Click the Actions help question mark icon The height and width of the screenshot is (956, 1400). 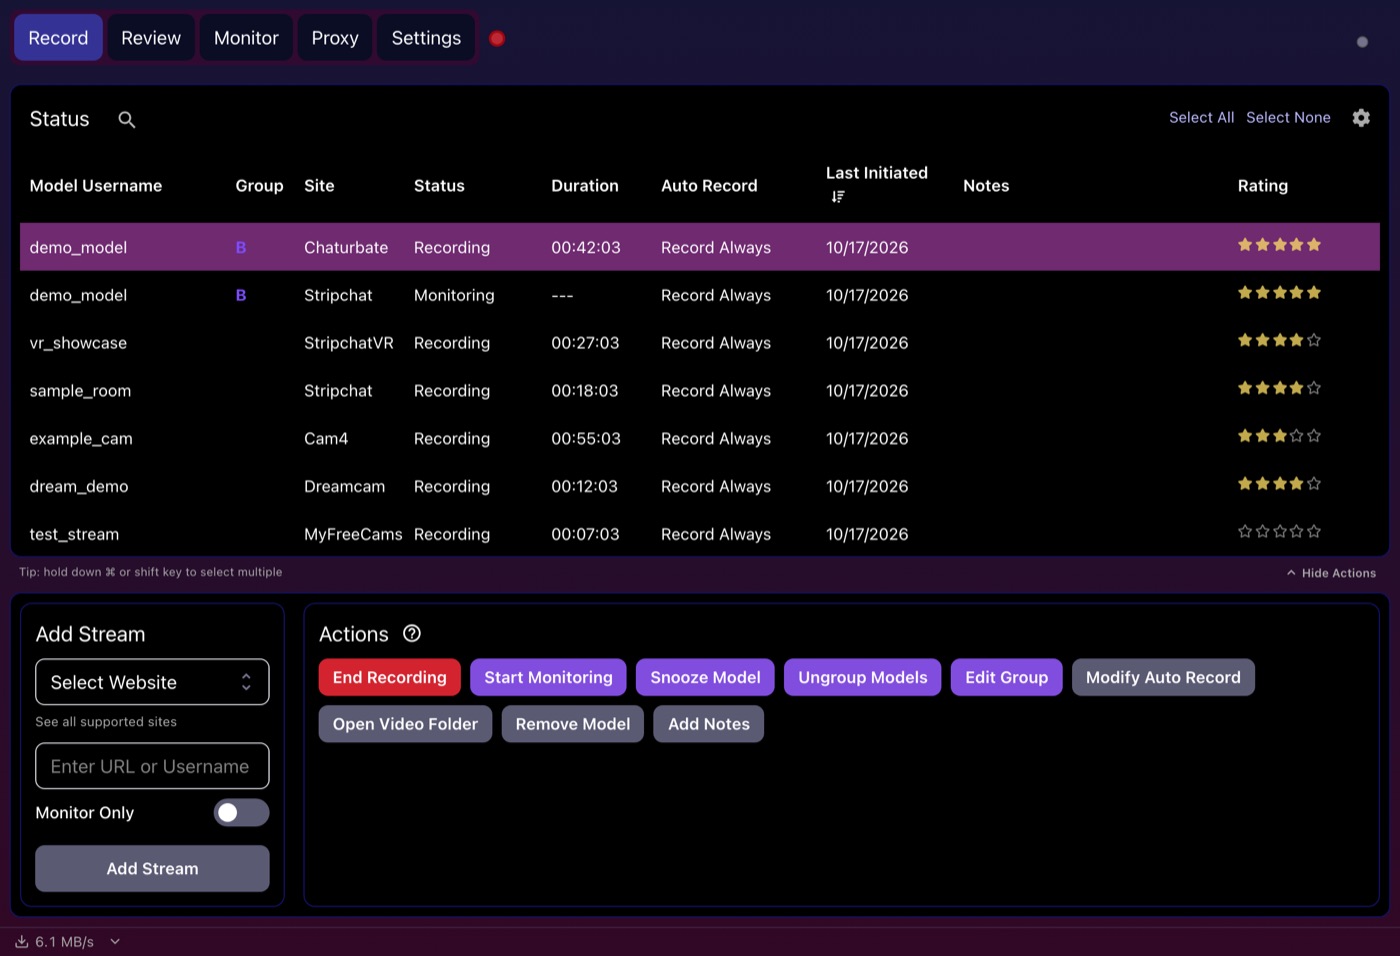click(412, 633)
